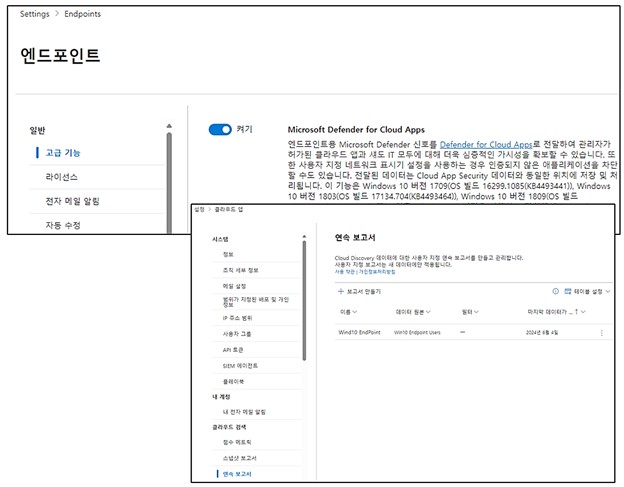Image resolution: width=624 pixels, height=487 pixels.
Task: Go to the Endpoints breadcrumb
Action: click(83, 14)
